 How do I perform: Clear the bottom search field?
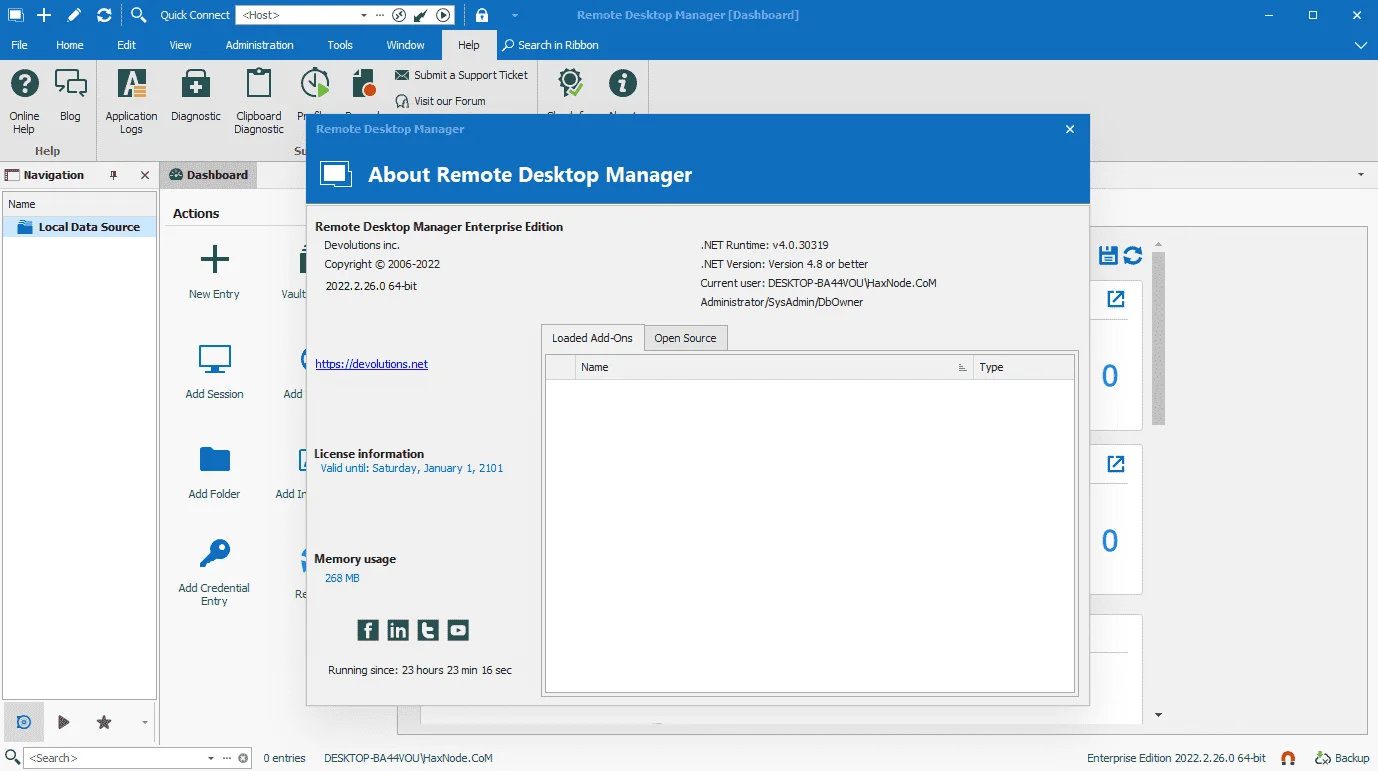(242, 758)
